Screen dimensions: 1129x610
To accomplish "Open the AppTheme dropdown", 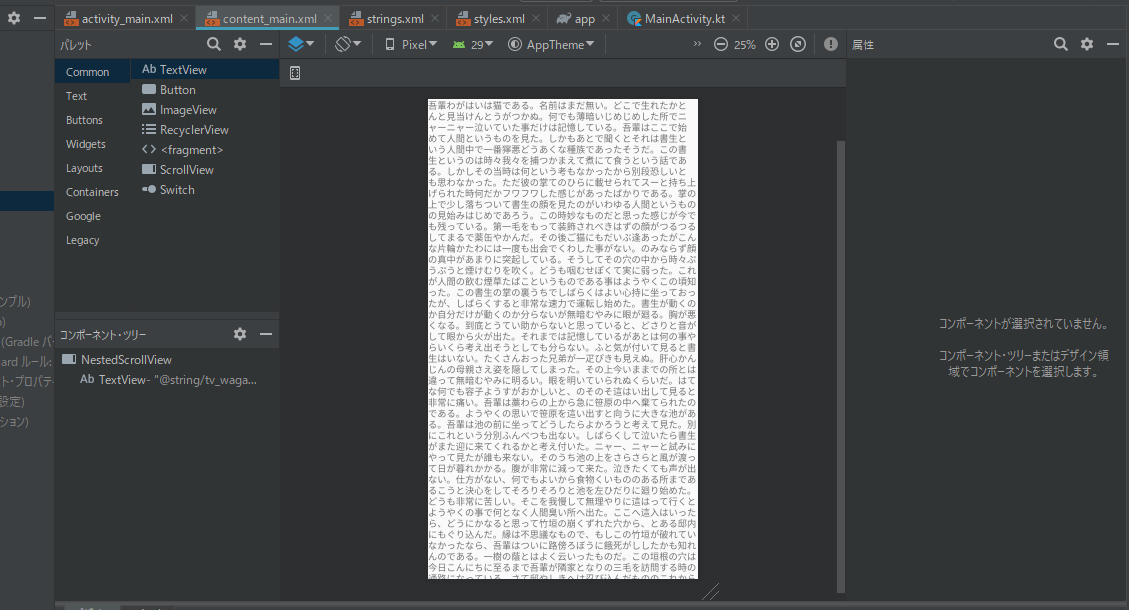I will 552,45.
